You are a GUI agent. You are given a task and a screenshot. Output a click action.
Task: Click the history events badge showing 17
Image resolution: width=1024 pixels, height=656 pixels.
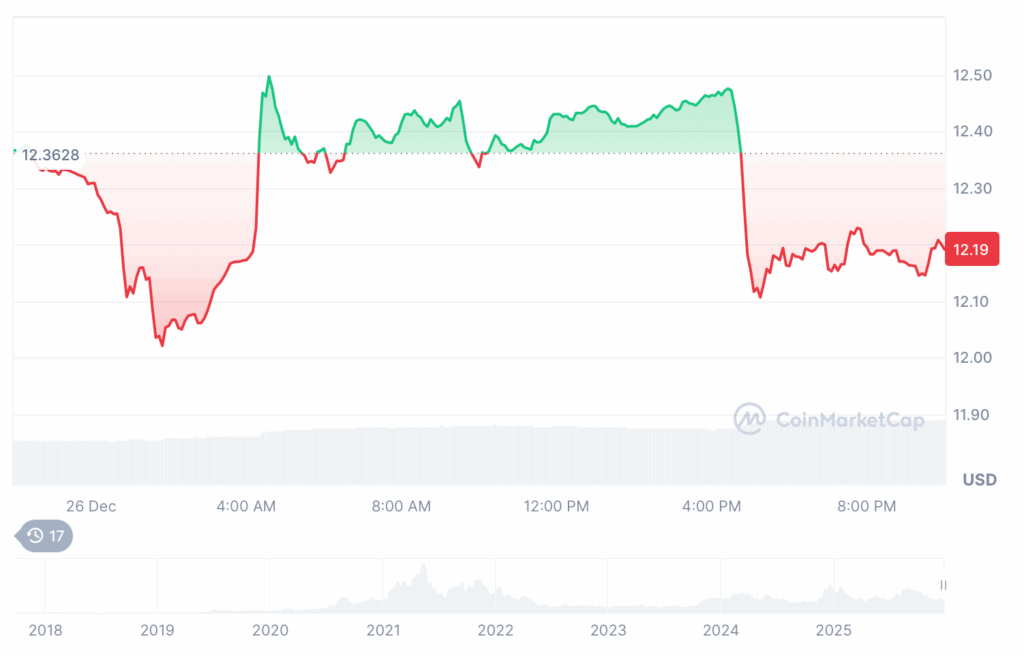46,536
